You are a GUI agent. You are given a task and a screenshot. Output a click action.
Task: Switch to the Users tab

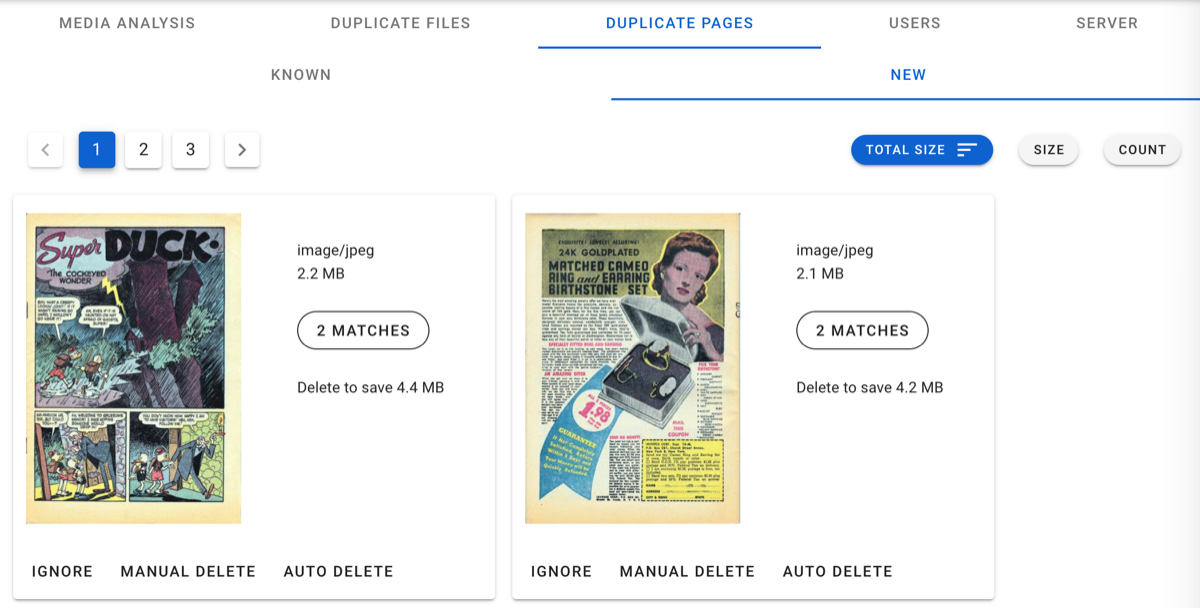[913, 22]
